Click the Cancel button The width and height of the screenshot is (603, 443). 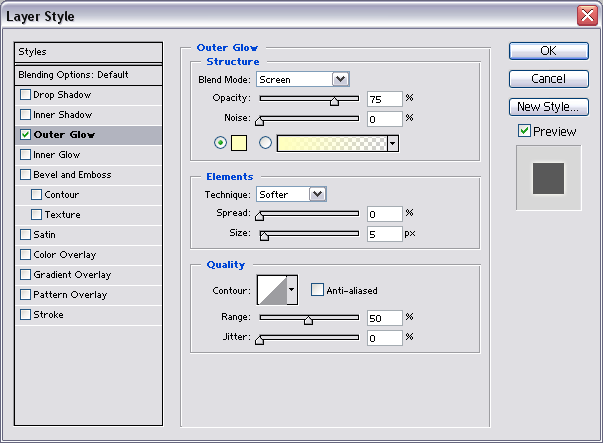click(549, 79)
